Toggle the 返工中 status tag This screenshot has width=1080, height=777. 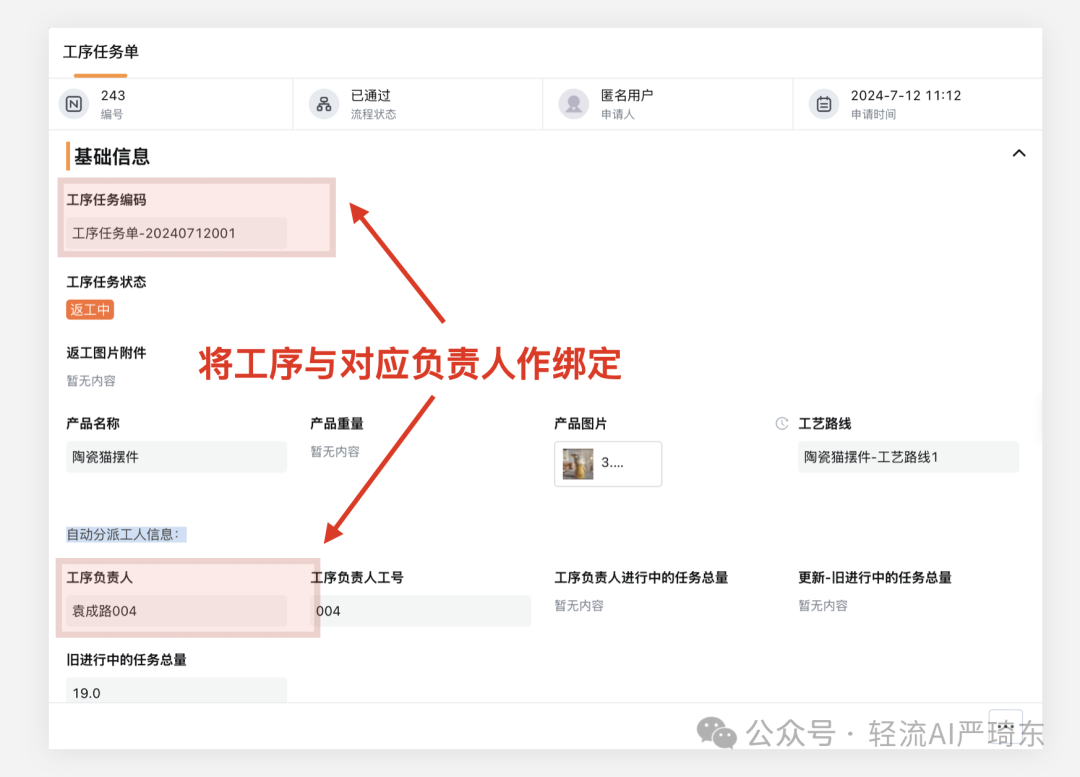coord(89,309)
